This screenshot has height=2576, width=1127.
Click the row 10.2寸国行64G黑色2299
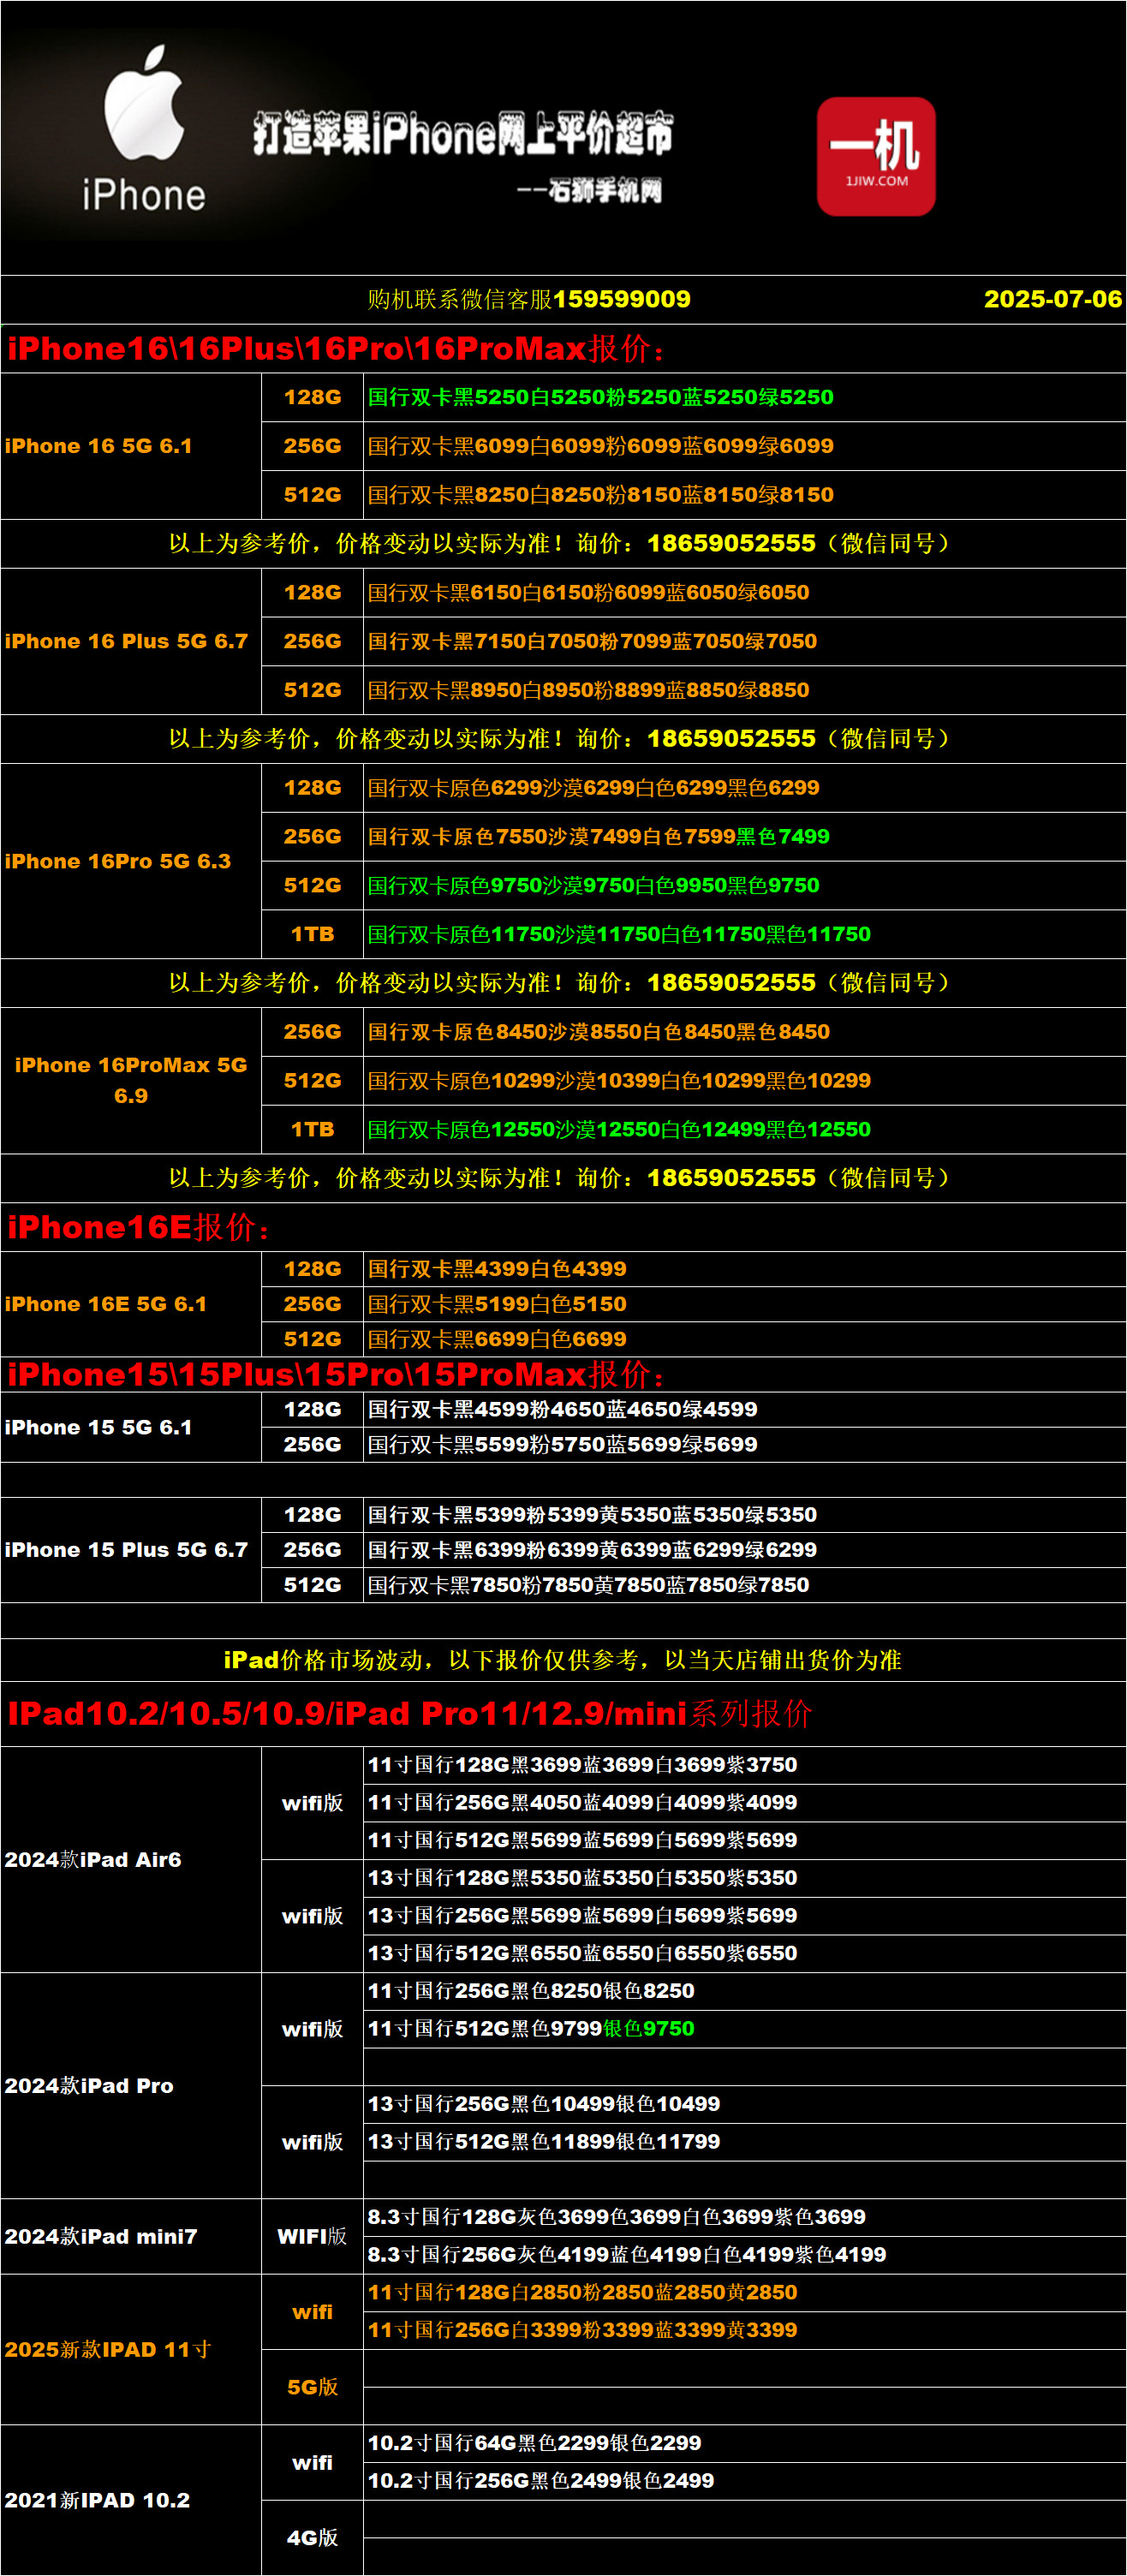(745, 2443)
